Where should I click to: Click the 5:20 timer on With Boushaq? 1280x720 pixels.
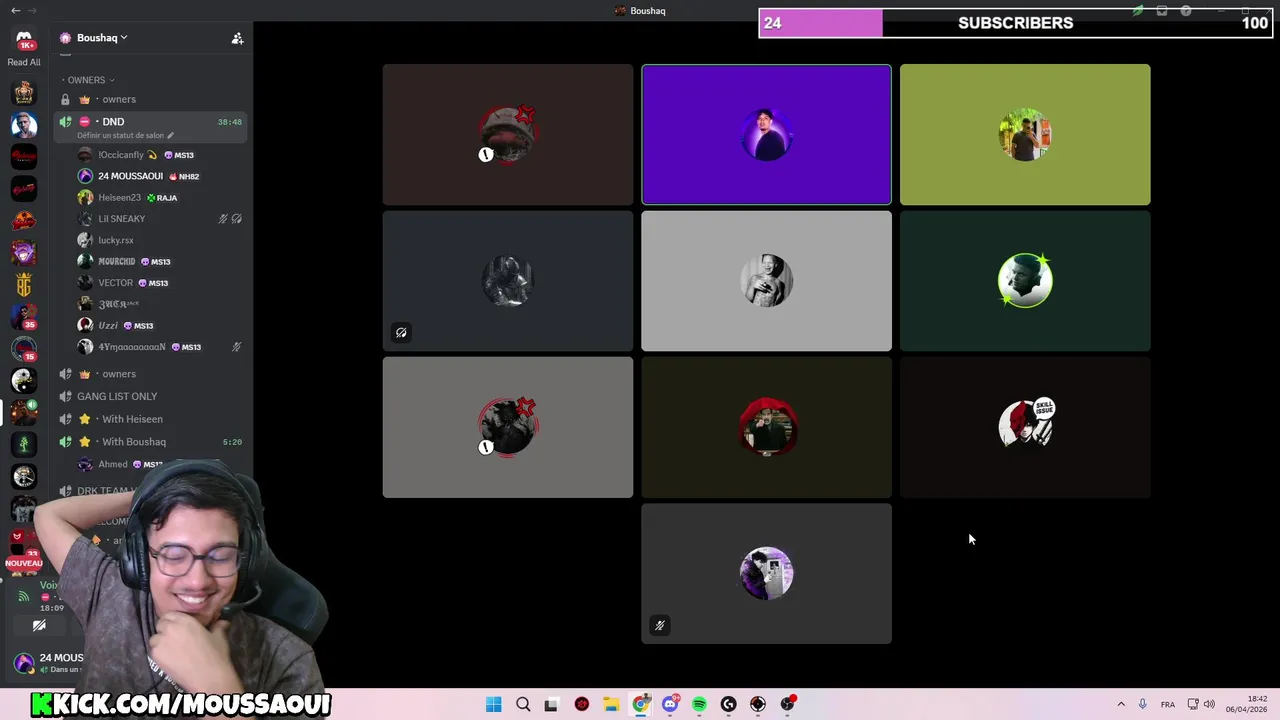232,442
